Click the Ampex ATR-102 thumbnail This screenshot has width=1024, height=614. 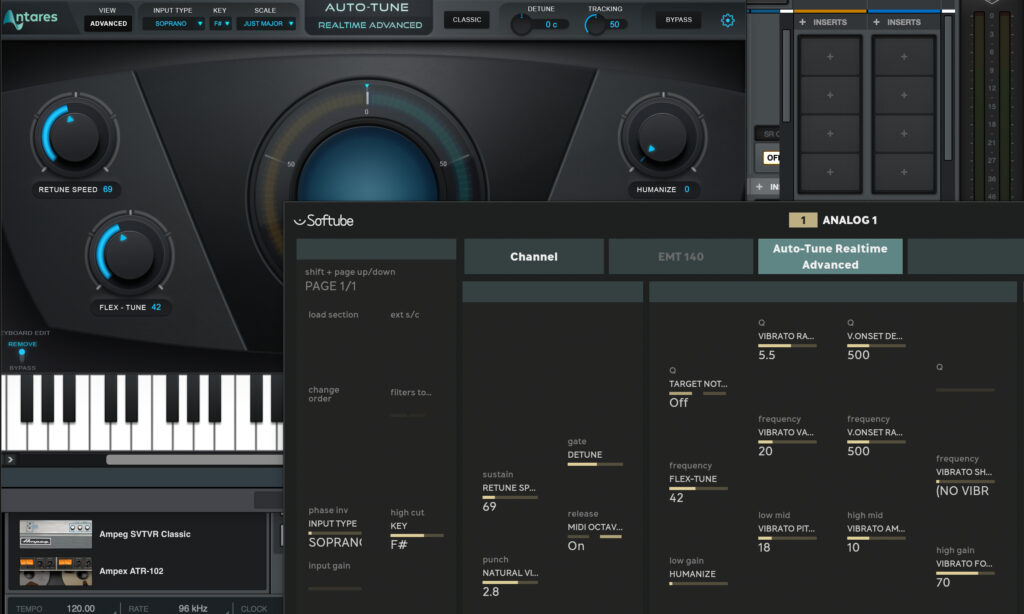[x=56, y=572]
